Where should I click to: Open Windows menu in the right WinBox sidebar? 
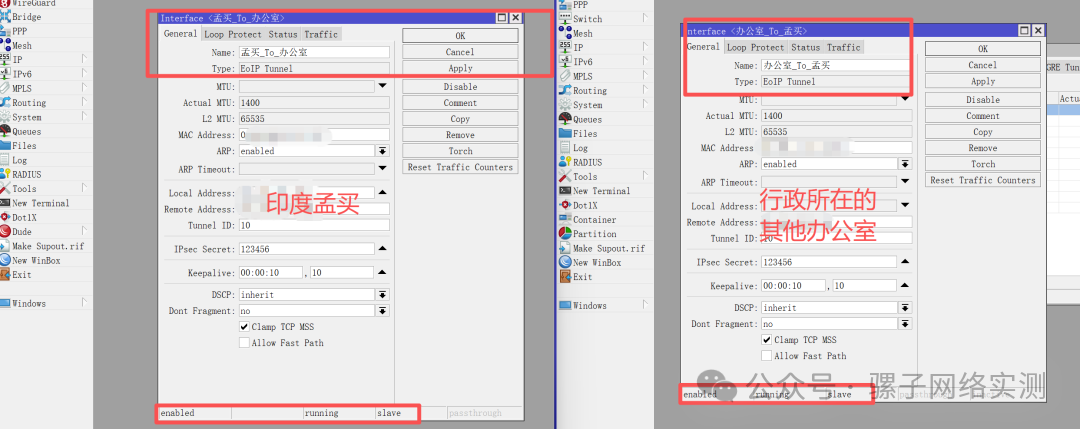589,305
